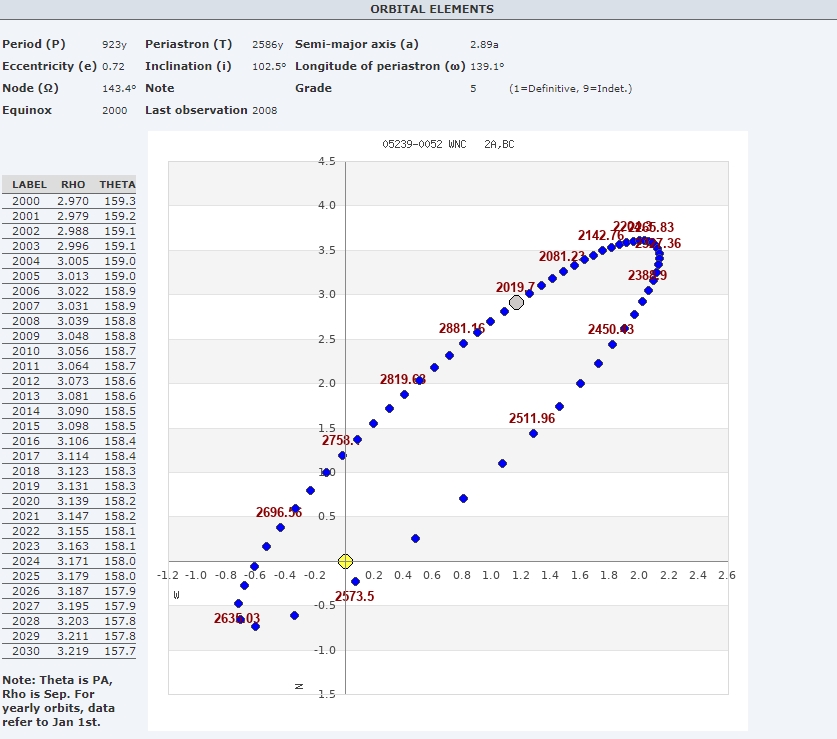Select the 2000 row in ephemeris table
Screen dimensions: 837x739
70,201
